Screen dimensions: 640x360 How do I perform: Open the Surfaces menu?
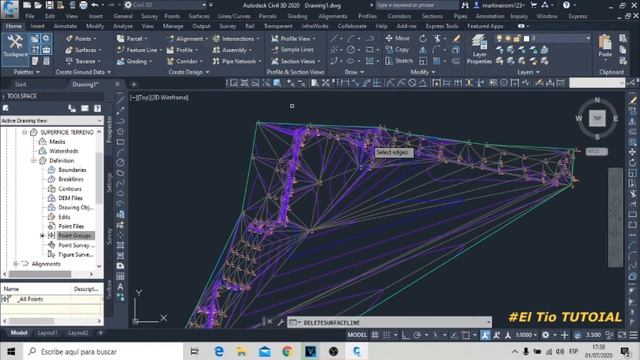click(199, 16)
